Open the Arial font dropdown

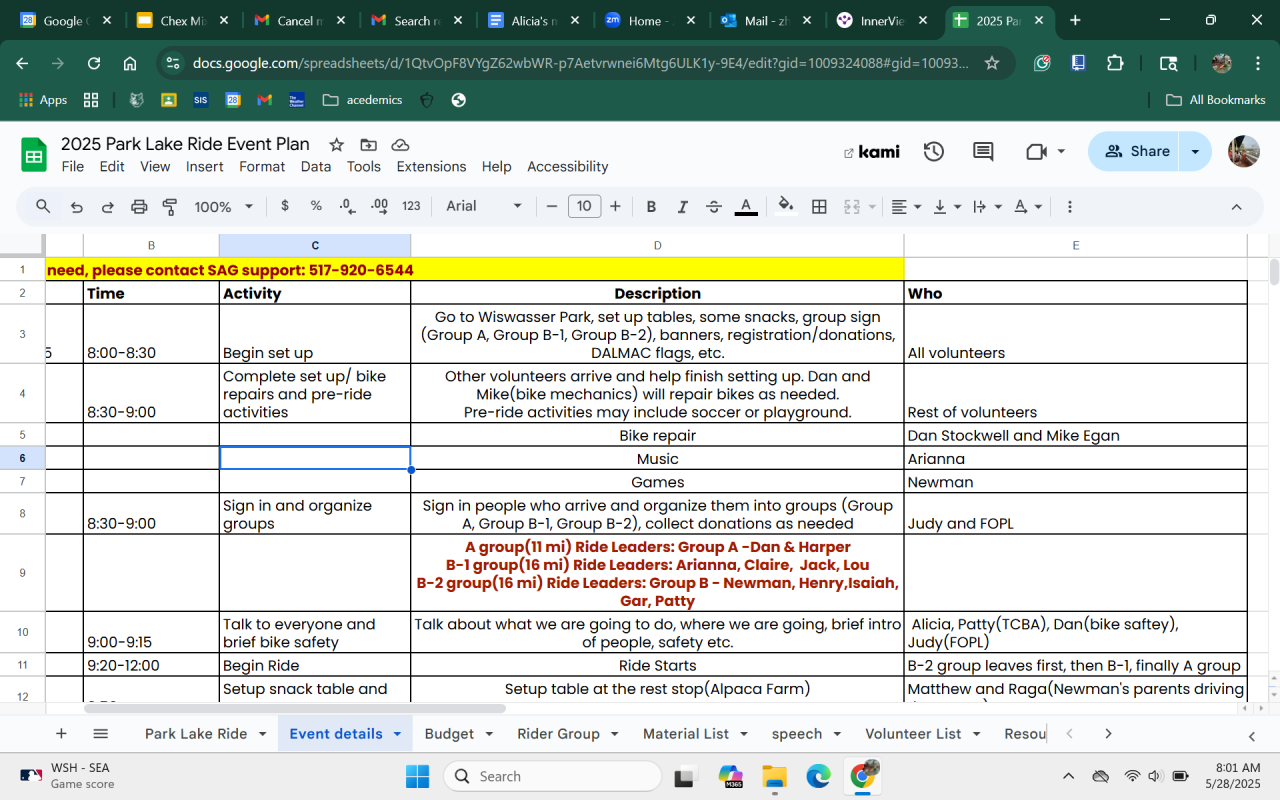click(484, 207)
